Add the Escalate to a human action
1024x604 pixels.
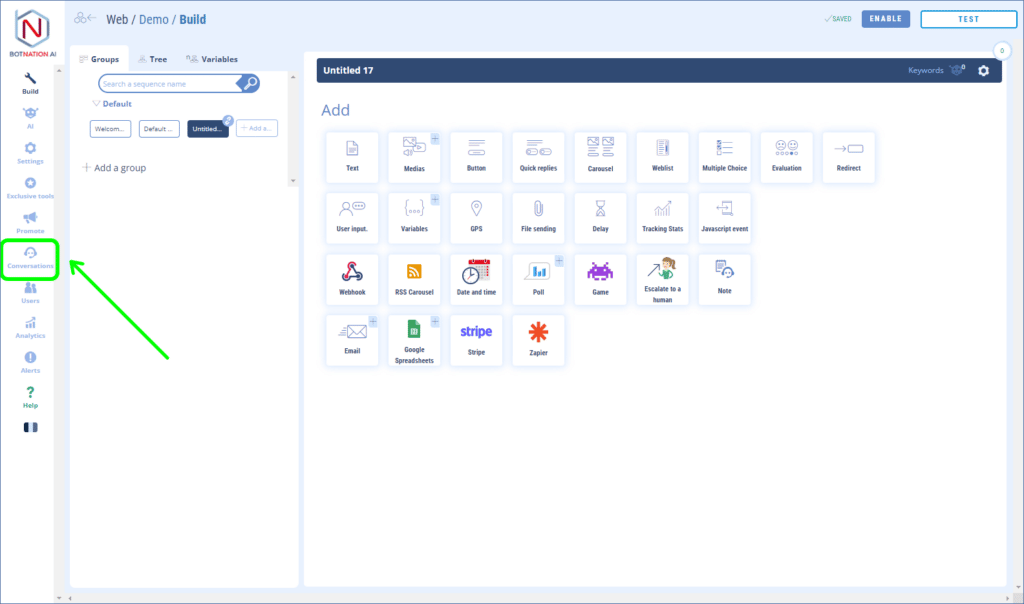coord(662,279)
